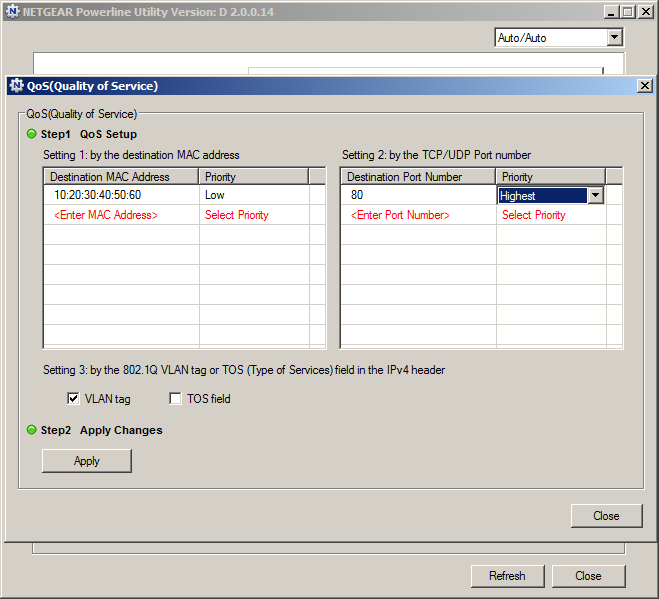The height and width of the screenshot is (599, 659).
Task: Select the port number 80 cell
Action: [x=419, y=195]
